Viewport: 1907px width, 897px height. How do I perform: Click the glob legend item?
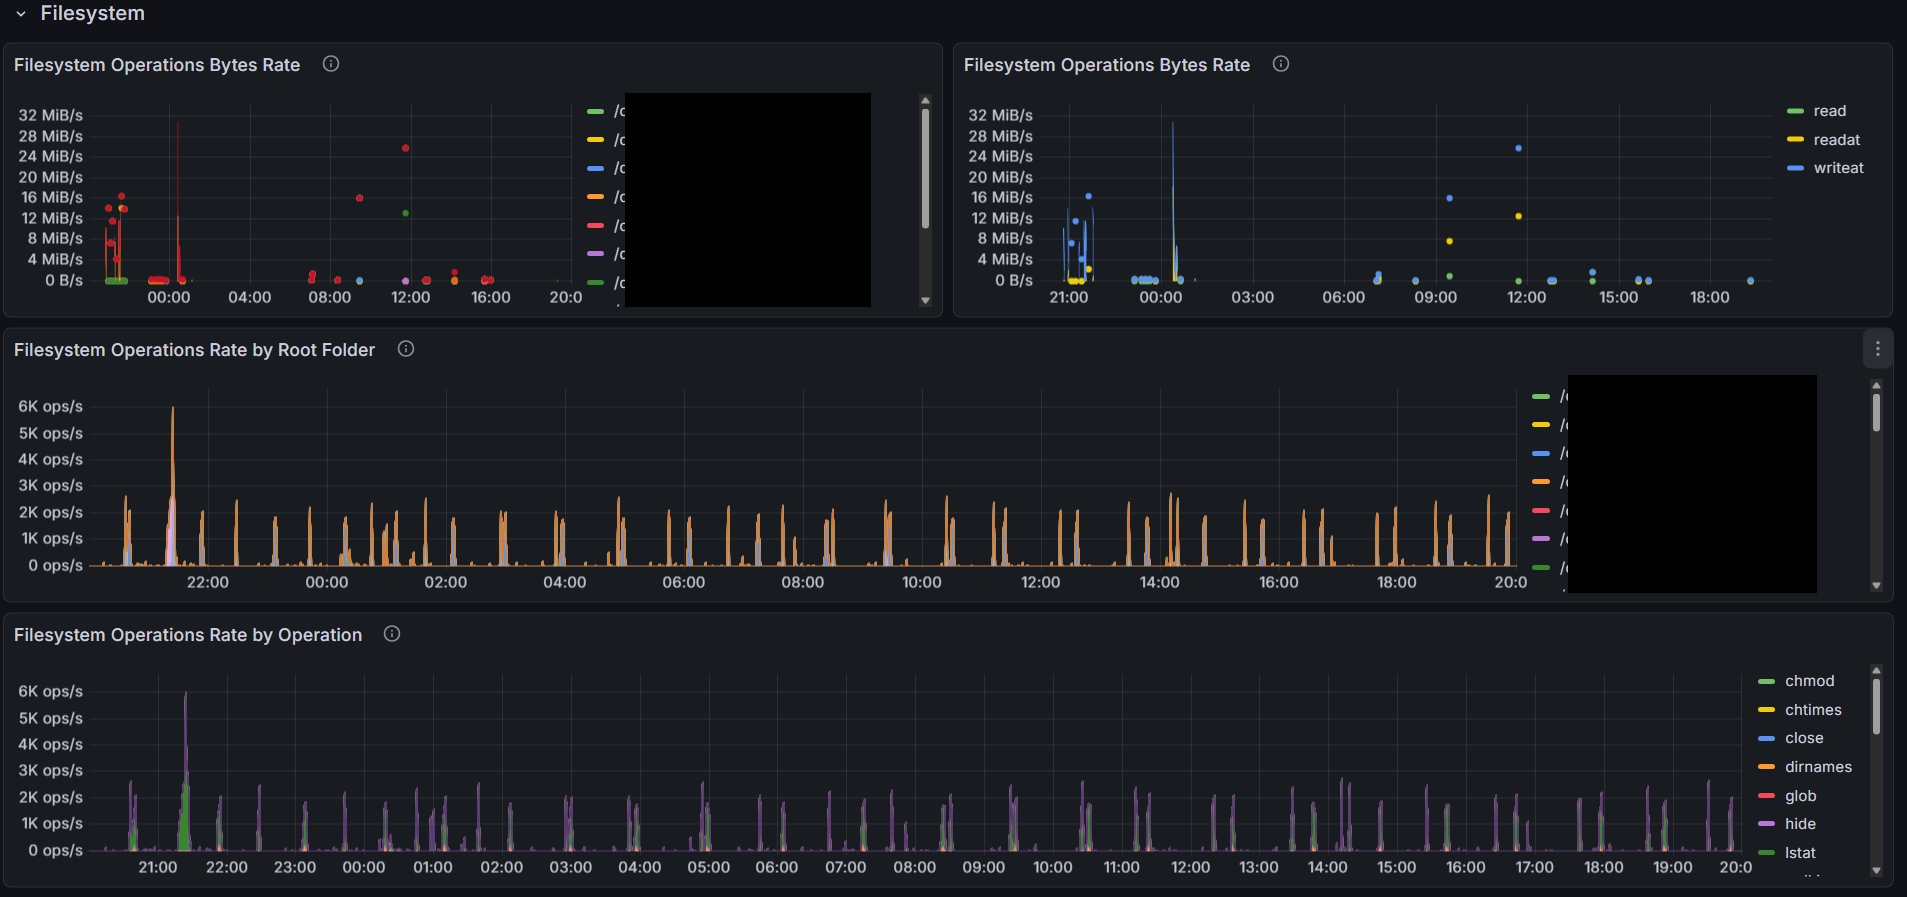pos(1800,796)
